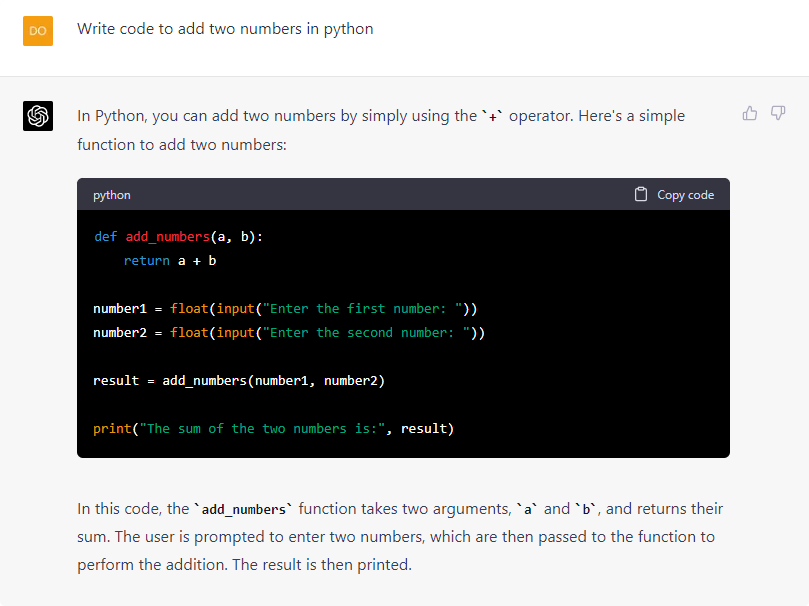The image size is (809, 606).
Task: Click the 'return a + b' code line
Action: click(170, 261)
